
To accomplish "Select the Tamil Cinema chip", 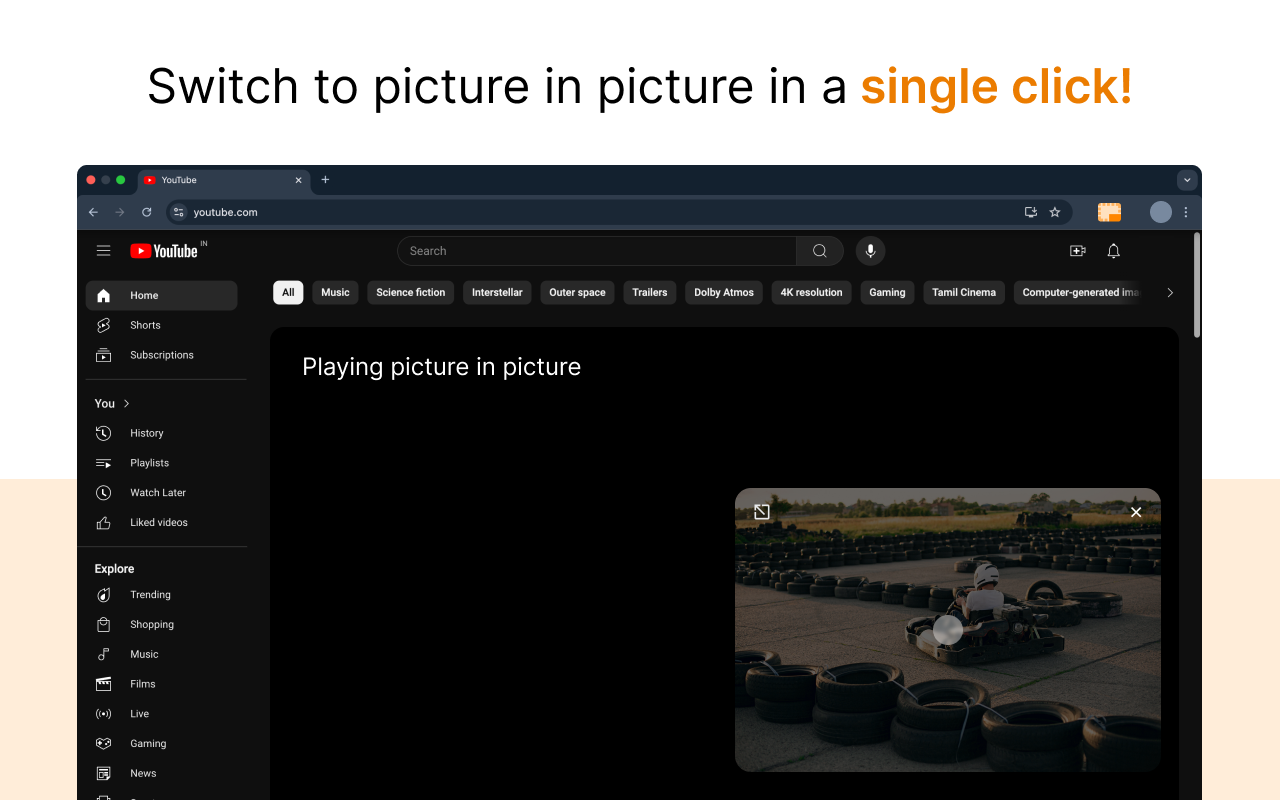I will click(964, 293).
